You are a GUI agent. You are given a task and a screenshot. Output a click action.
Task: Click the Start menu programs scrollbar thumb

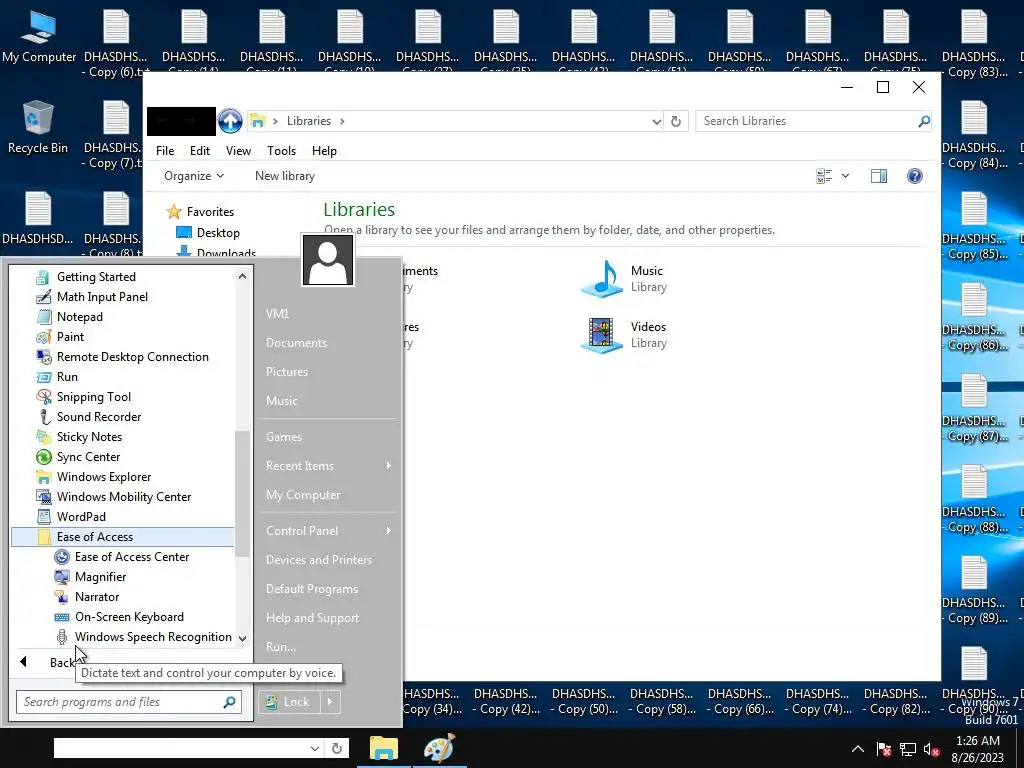242,494
